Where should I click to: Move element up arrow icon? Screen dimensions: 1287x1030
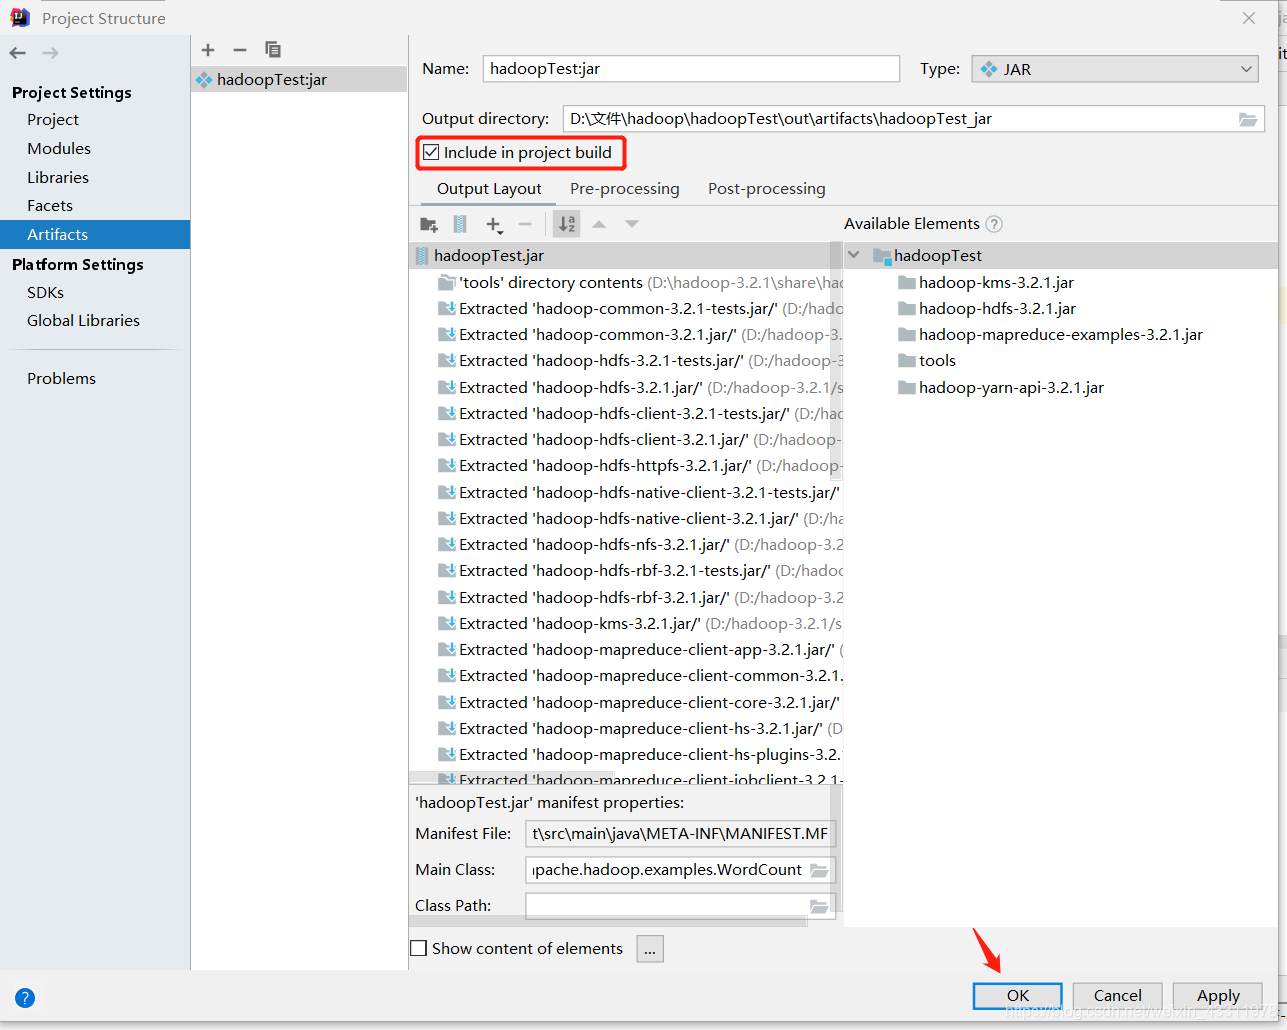click(x=599, y=224)
